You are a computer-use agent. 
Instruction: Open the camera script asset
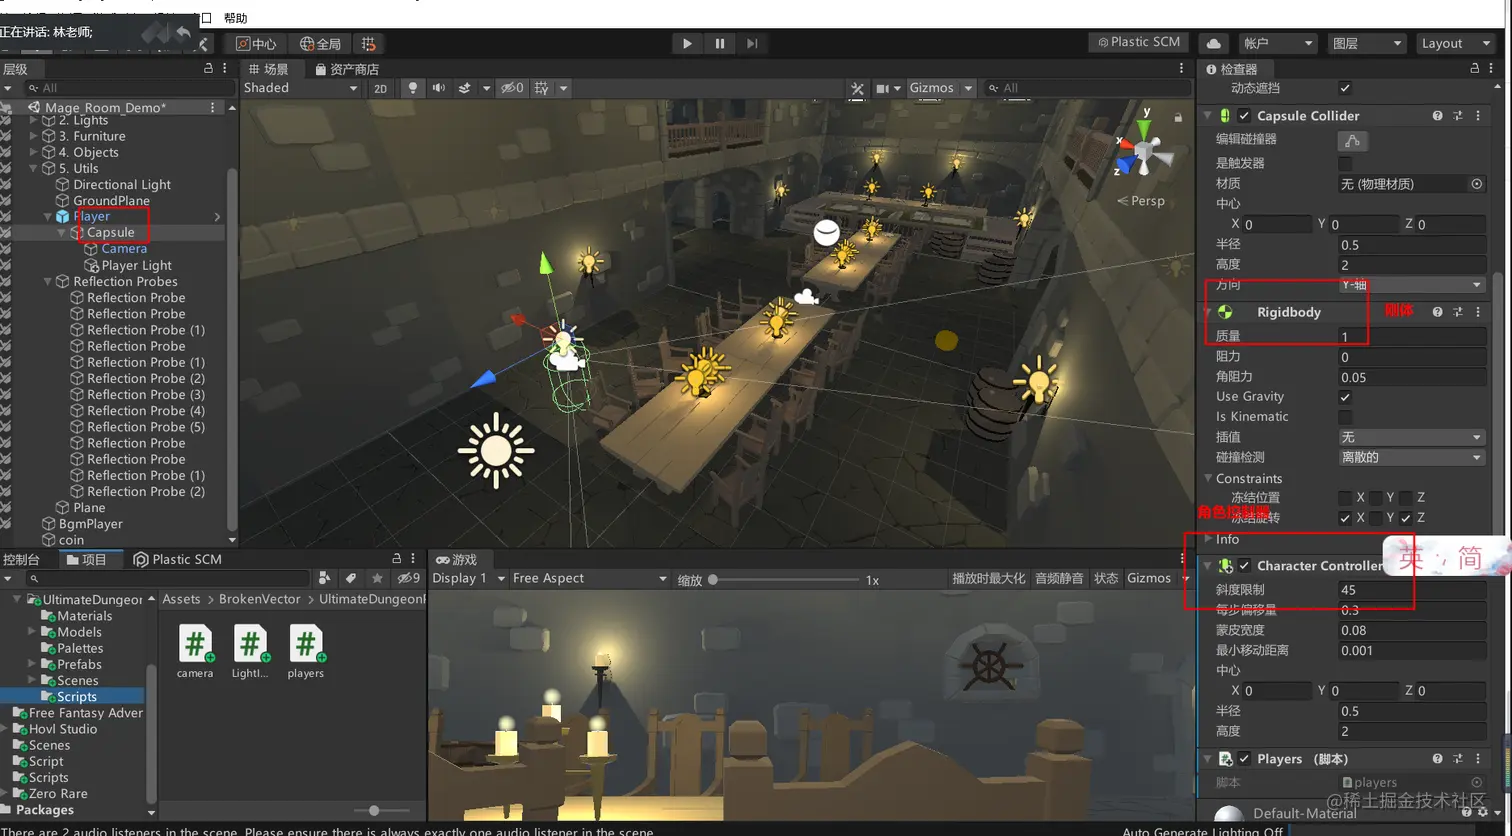(x=195, y=651)
